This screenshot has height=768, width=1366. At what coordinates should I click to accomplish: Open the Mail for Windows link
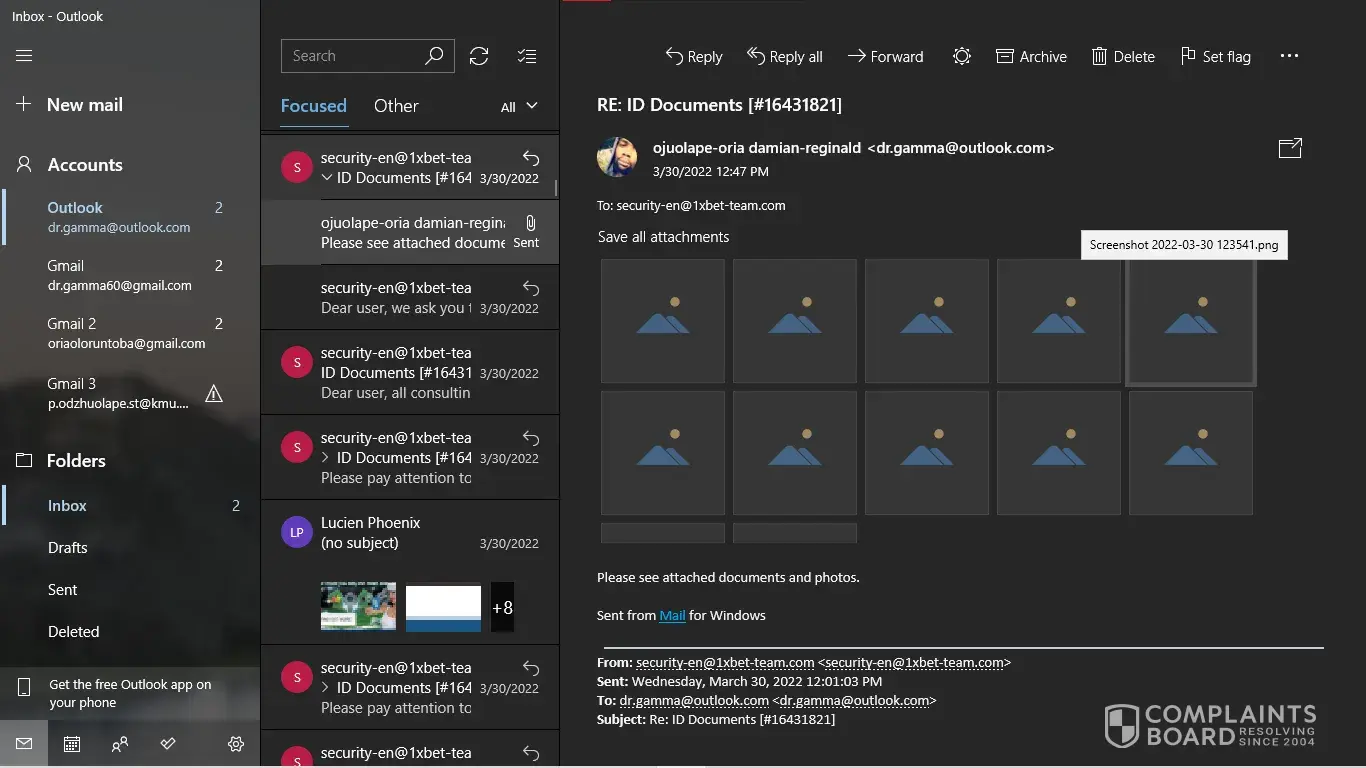[x=672, y=615]
